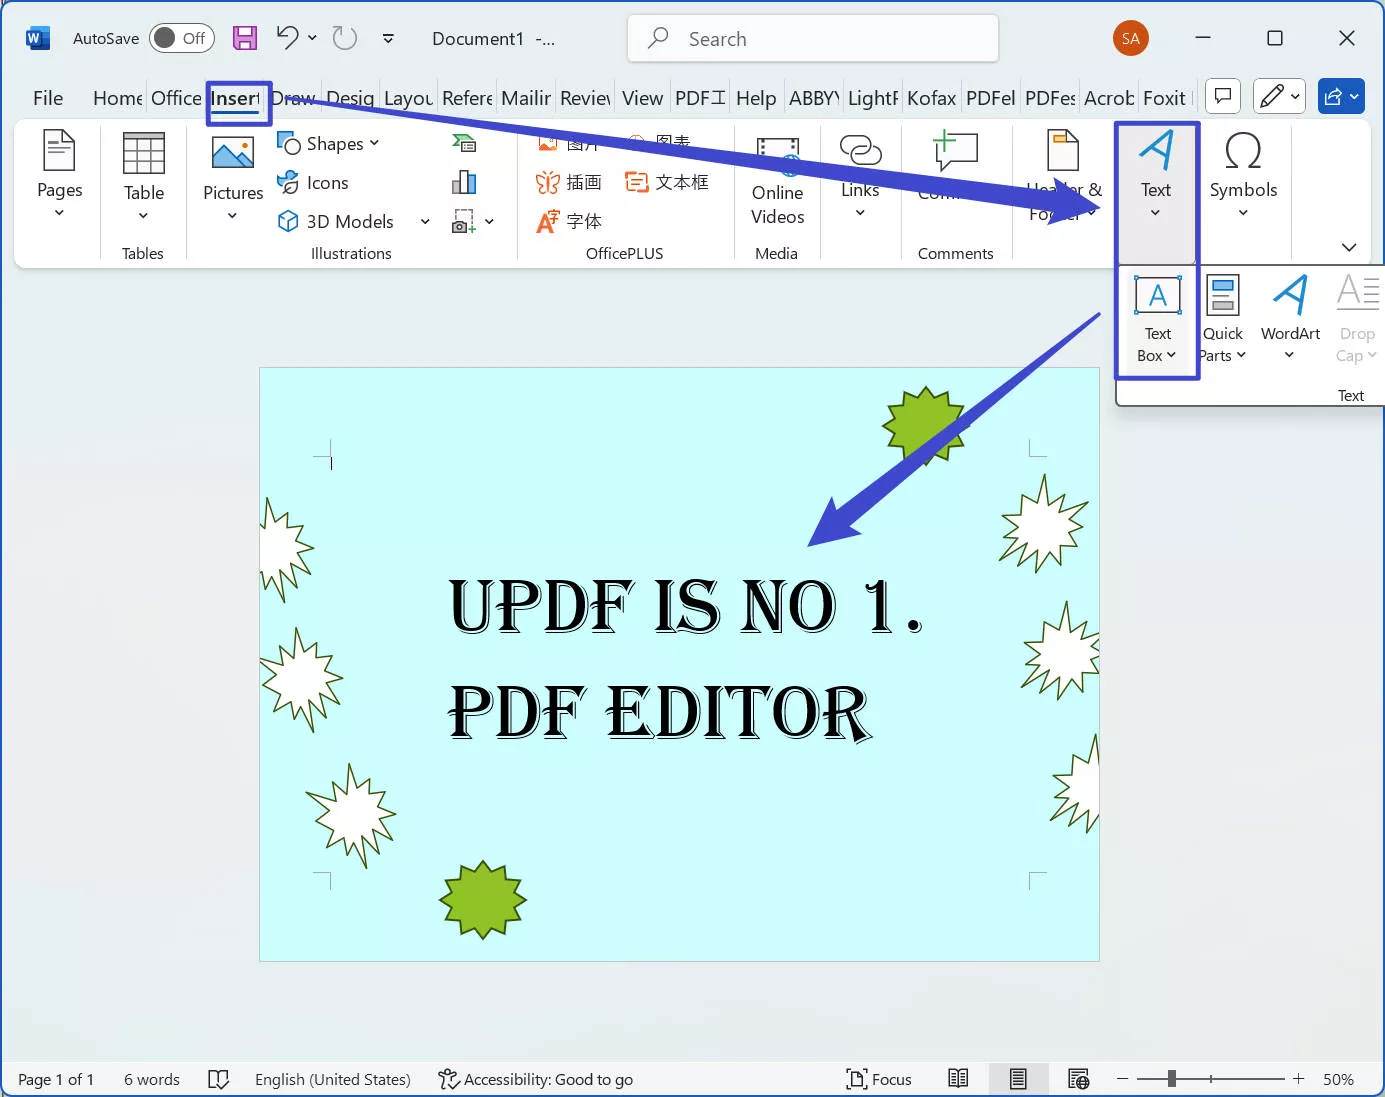
Task: Click the 文本框 OfficePLUS button
Action: click(667, 182)
